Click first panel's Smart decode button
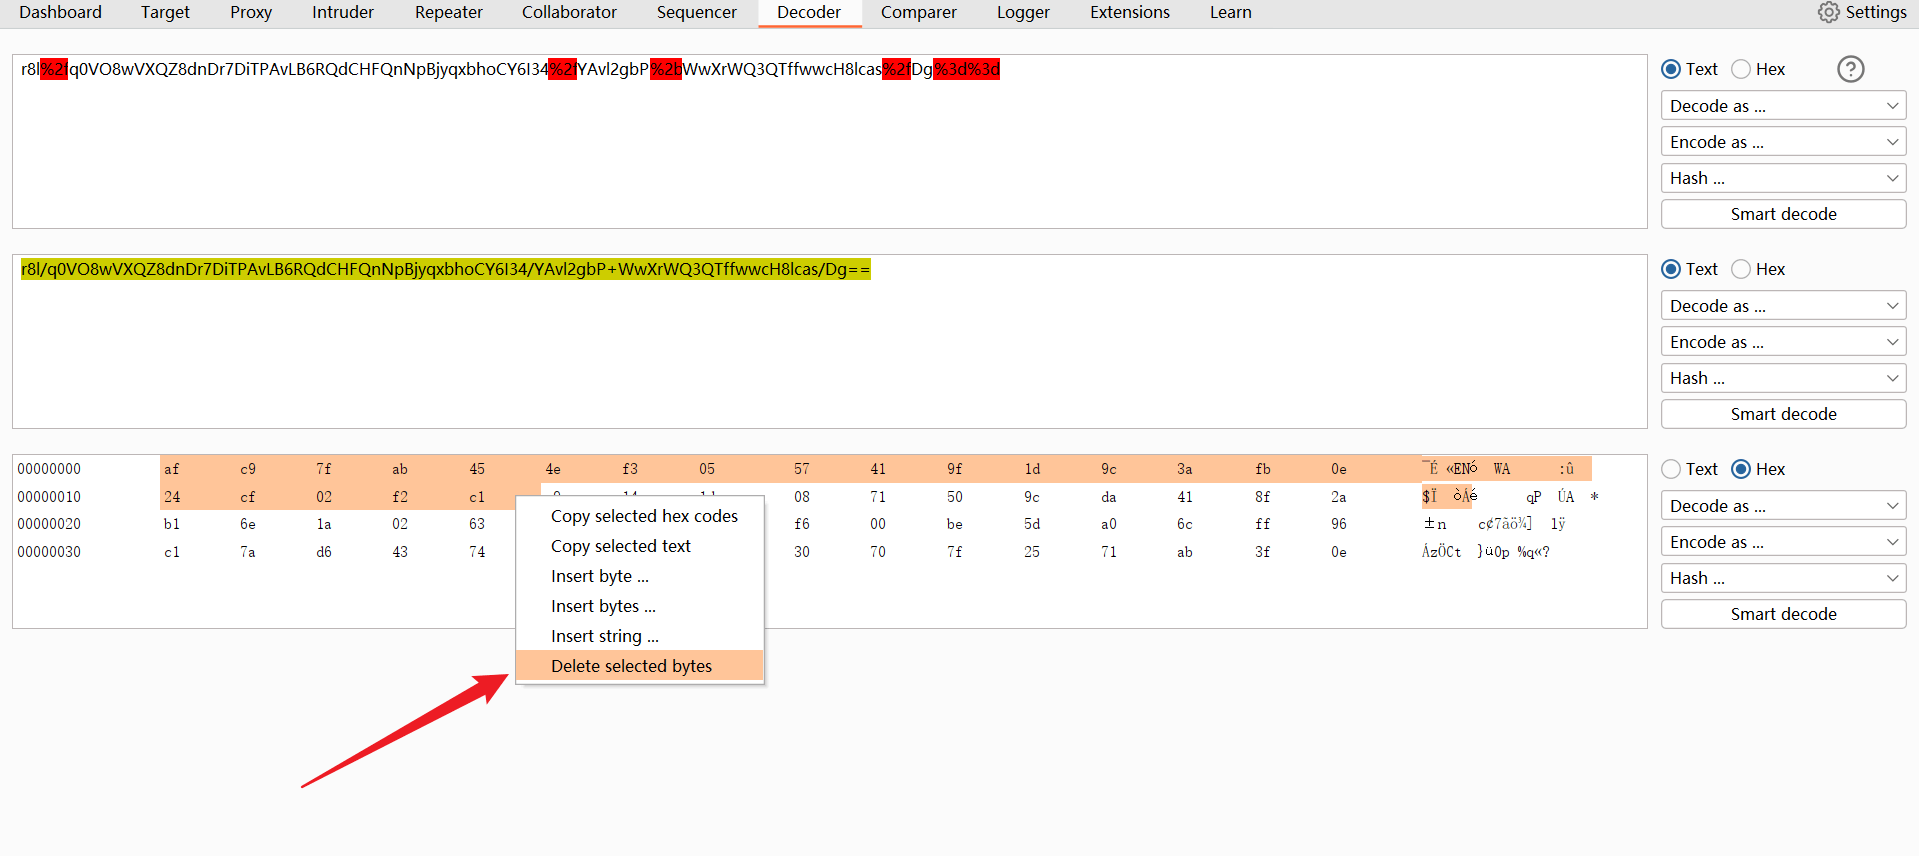 [x=1783, y=214]
